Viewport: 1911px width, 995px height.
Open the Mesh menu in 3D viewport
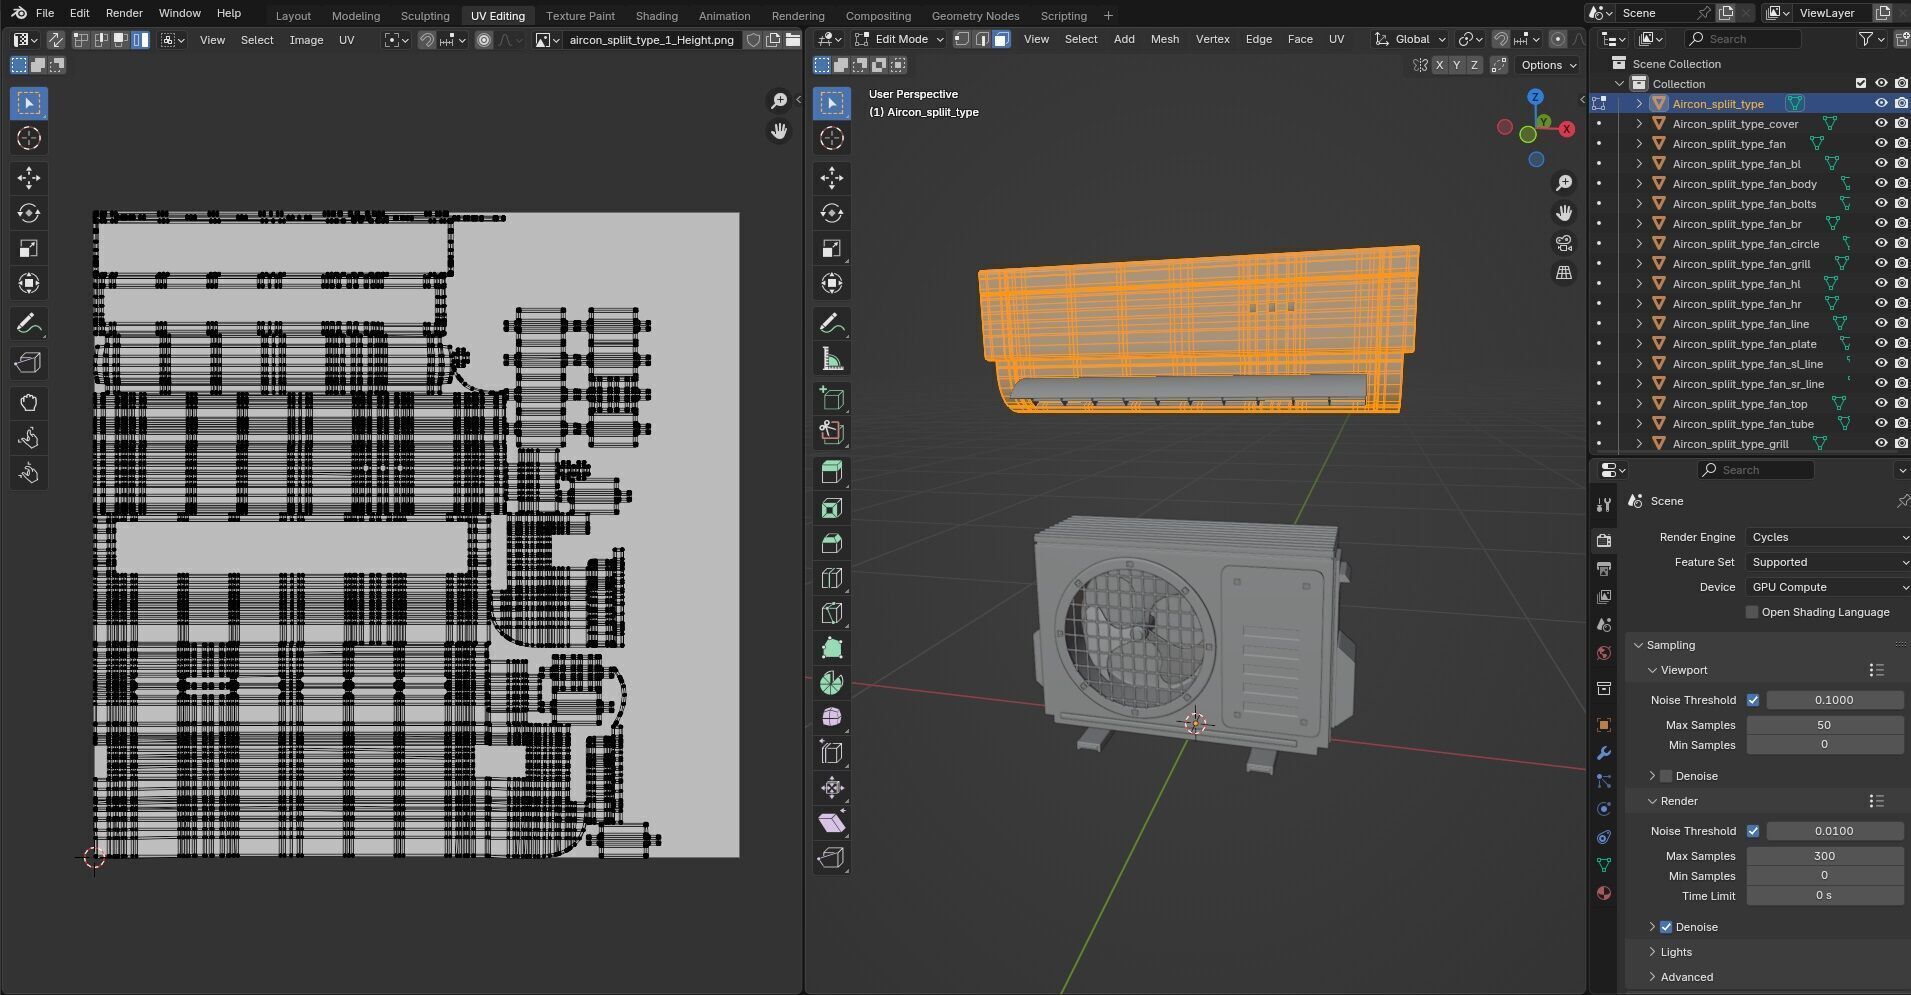click(1165, 39)
